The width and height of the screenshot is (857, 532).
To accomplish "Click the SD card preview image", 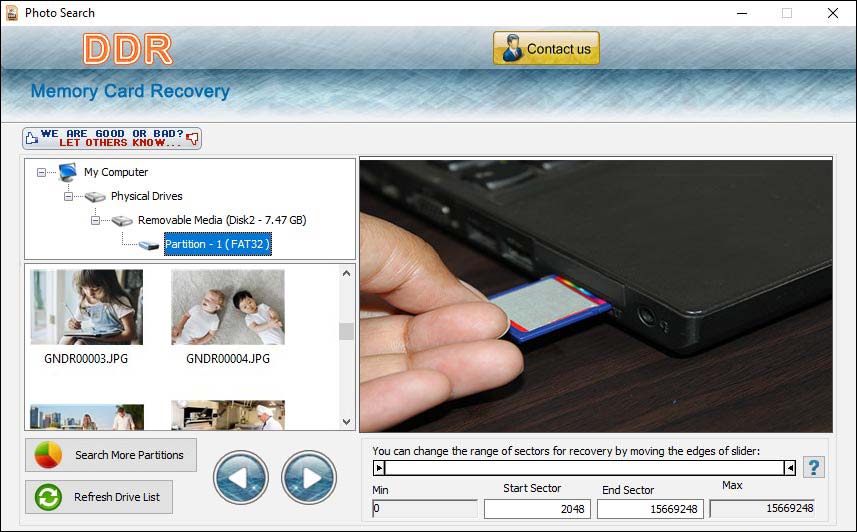I will tap(596, 295).
